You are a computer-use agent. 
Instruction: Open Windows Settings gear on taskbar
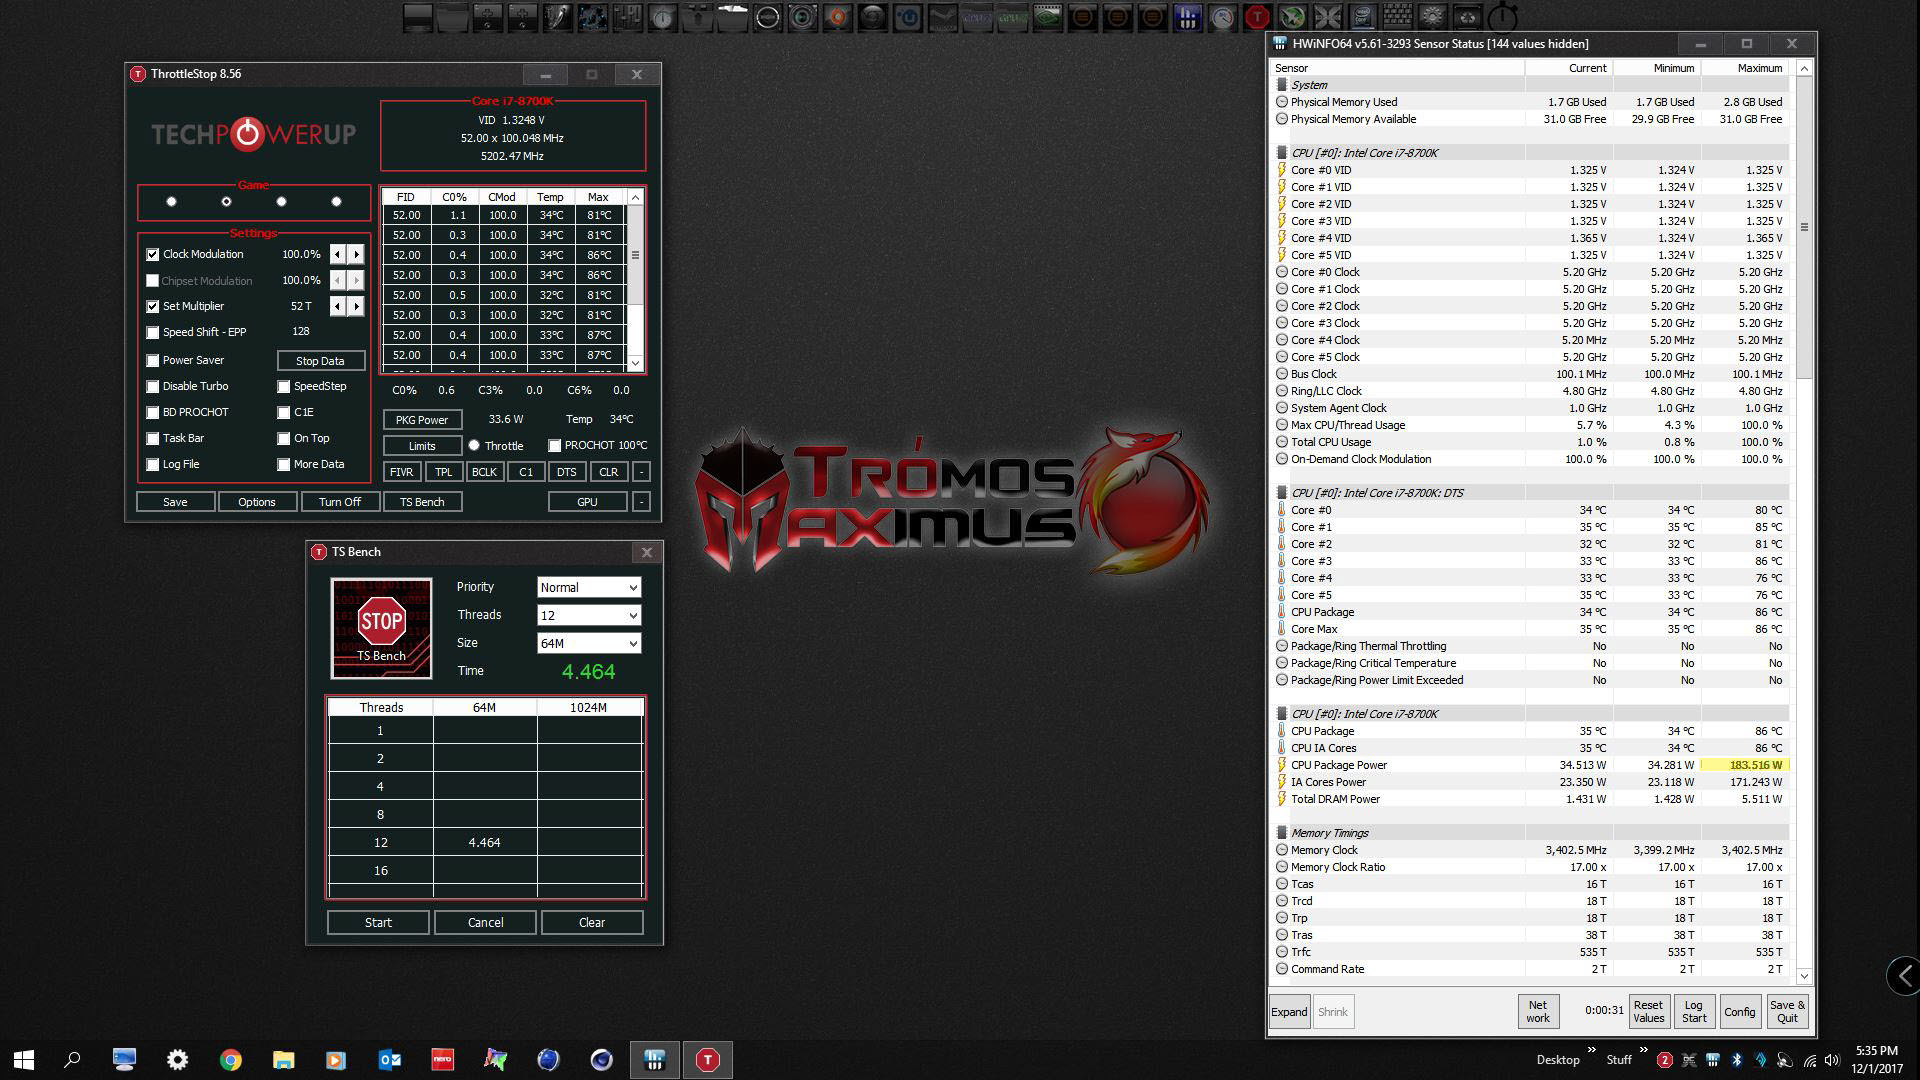coord(177,1060)
